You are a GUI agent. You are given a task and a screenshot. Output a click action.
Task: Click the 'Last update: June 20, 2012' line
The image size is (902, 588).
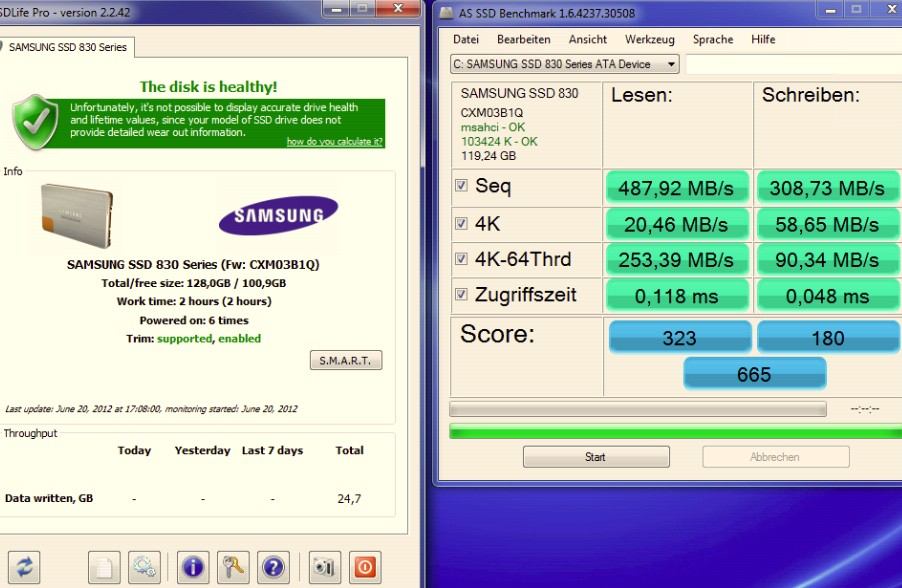pyautogui.click(x=151, y=409)
